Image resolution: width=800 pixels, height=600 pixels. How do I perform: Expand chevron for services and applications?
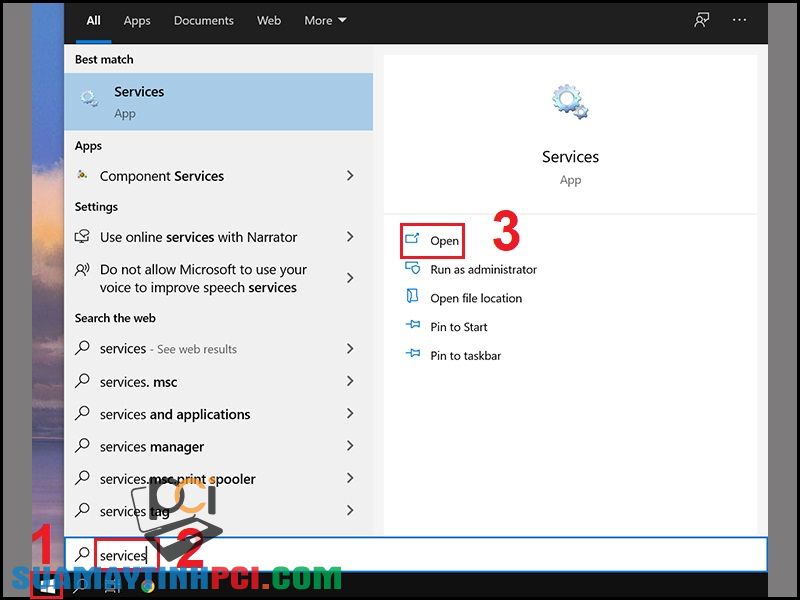point(350,413)
